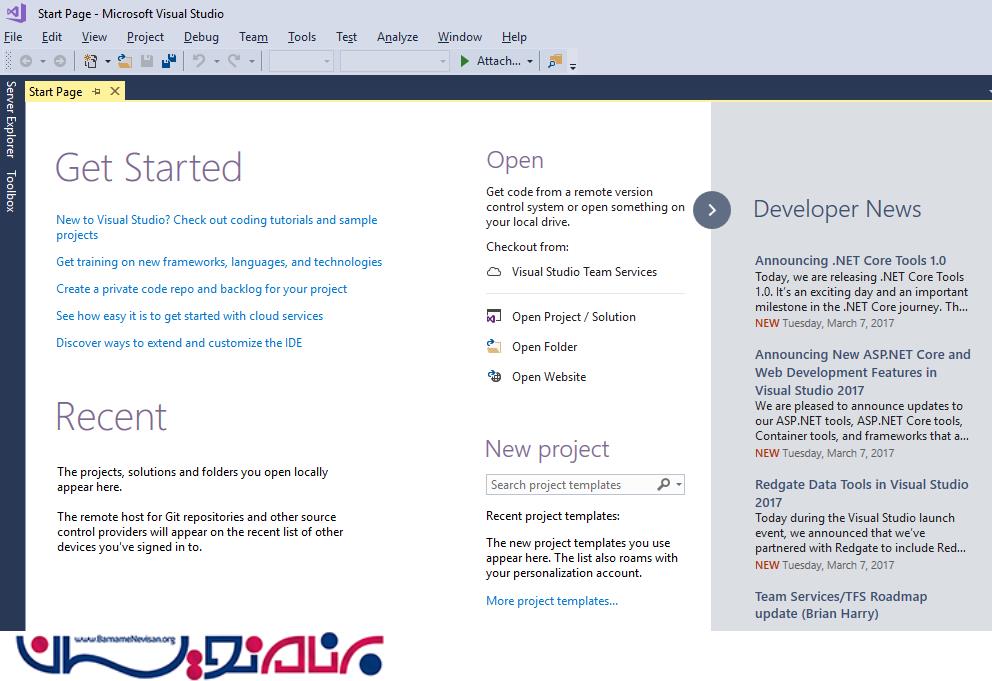Open 'Team Services/TFS Roadmap update' article
The width and height of the screenshot is (992, 681).
(x=841, y=605)
